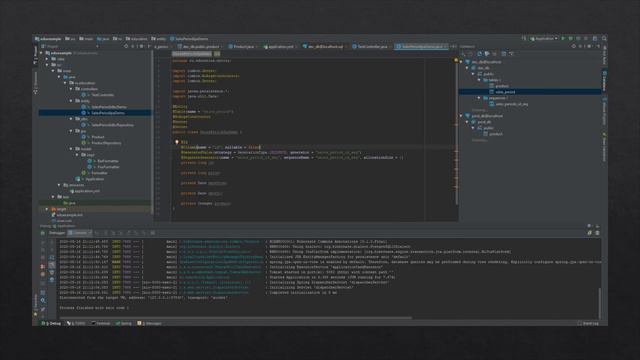Switch to dev_db@localhost.sql editor tab
The height and width of the screenshot is (360, 640).
point(325,47)
